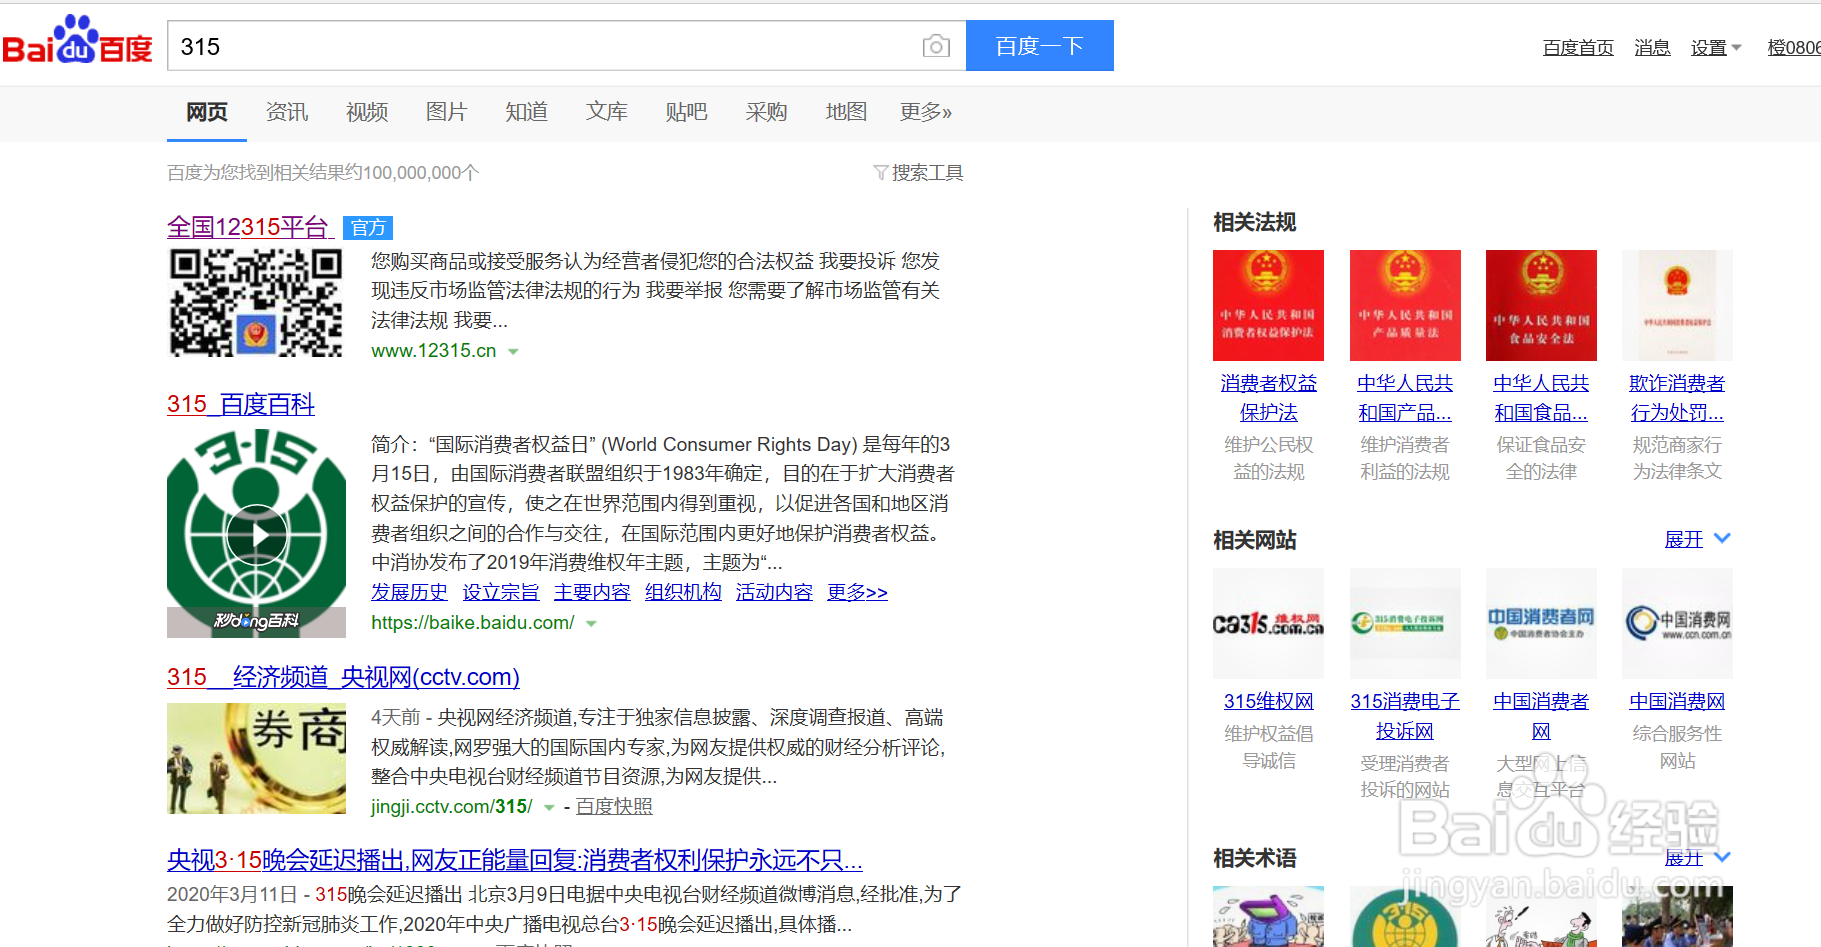Open 消息 link in header

click(x=1652, y=48)
